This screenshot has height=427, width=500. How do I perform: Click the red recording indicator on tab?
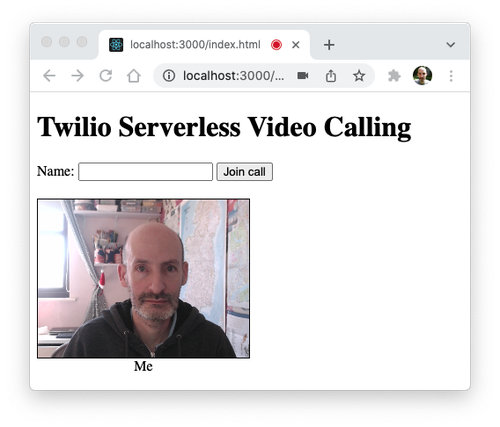pyautogui.click(x=276, y=45)
